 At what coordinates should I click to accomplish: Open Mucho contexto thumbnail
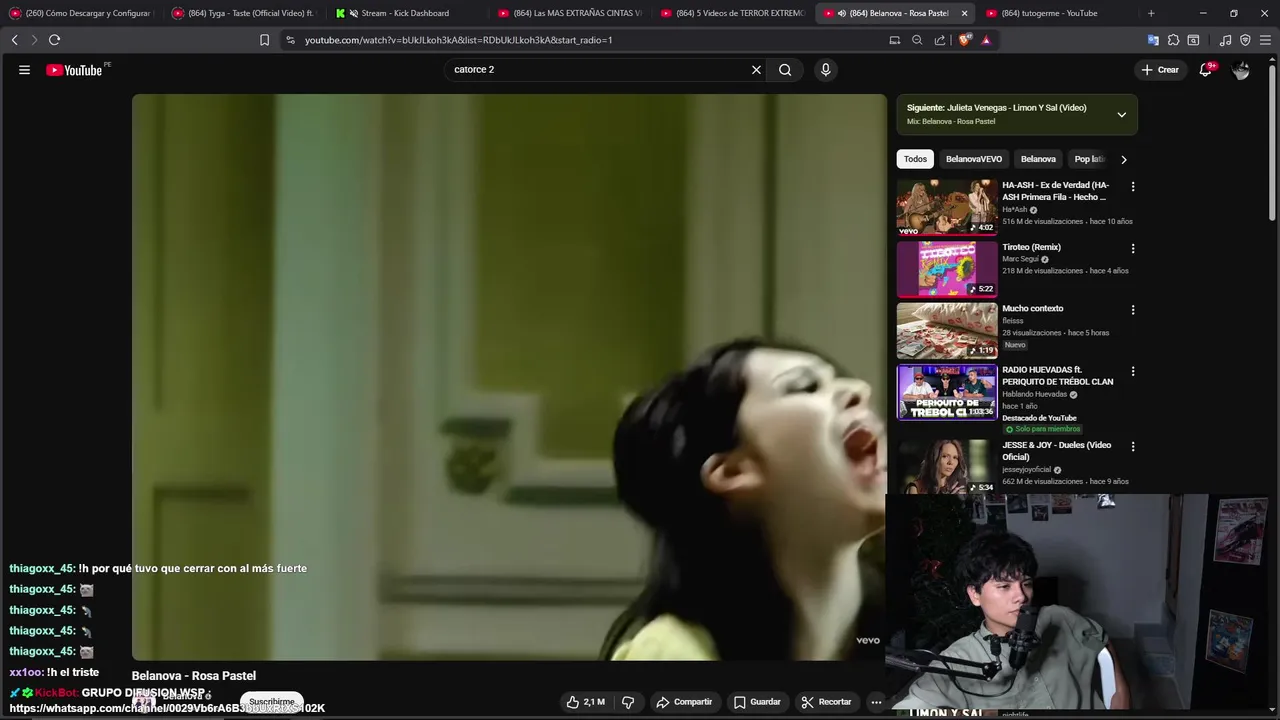[x=946, y=330]
